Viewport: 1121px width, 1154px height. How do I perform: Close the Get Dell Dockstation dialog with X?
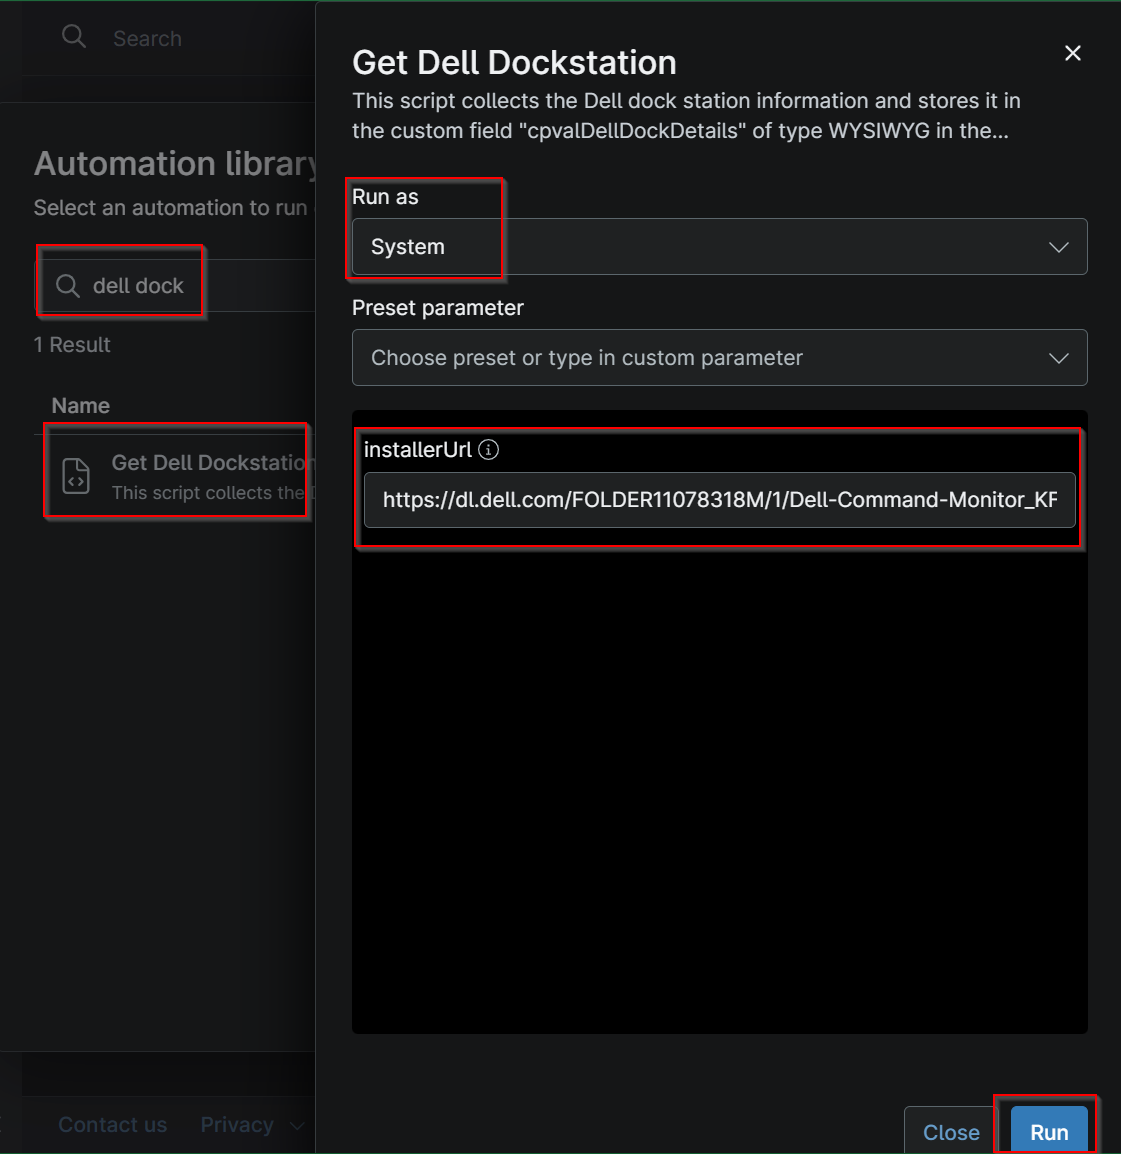pos(1072,53)
